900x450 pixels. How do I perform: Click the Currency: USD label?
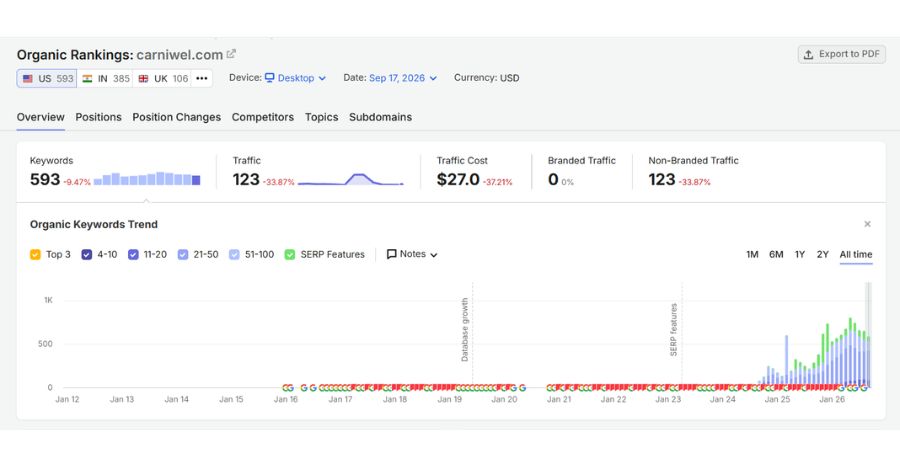pos(487,78)
